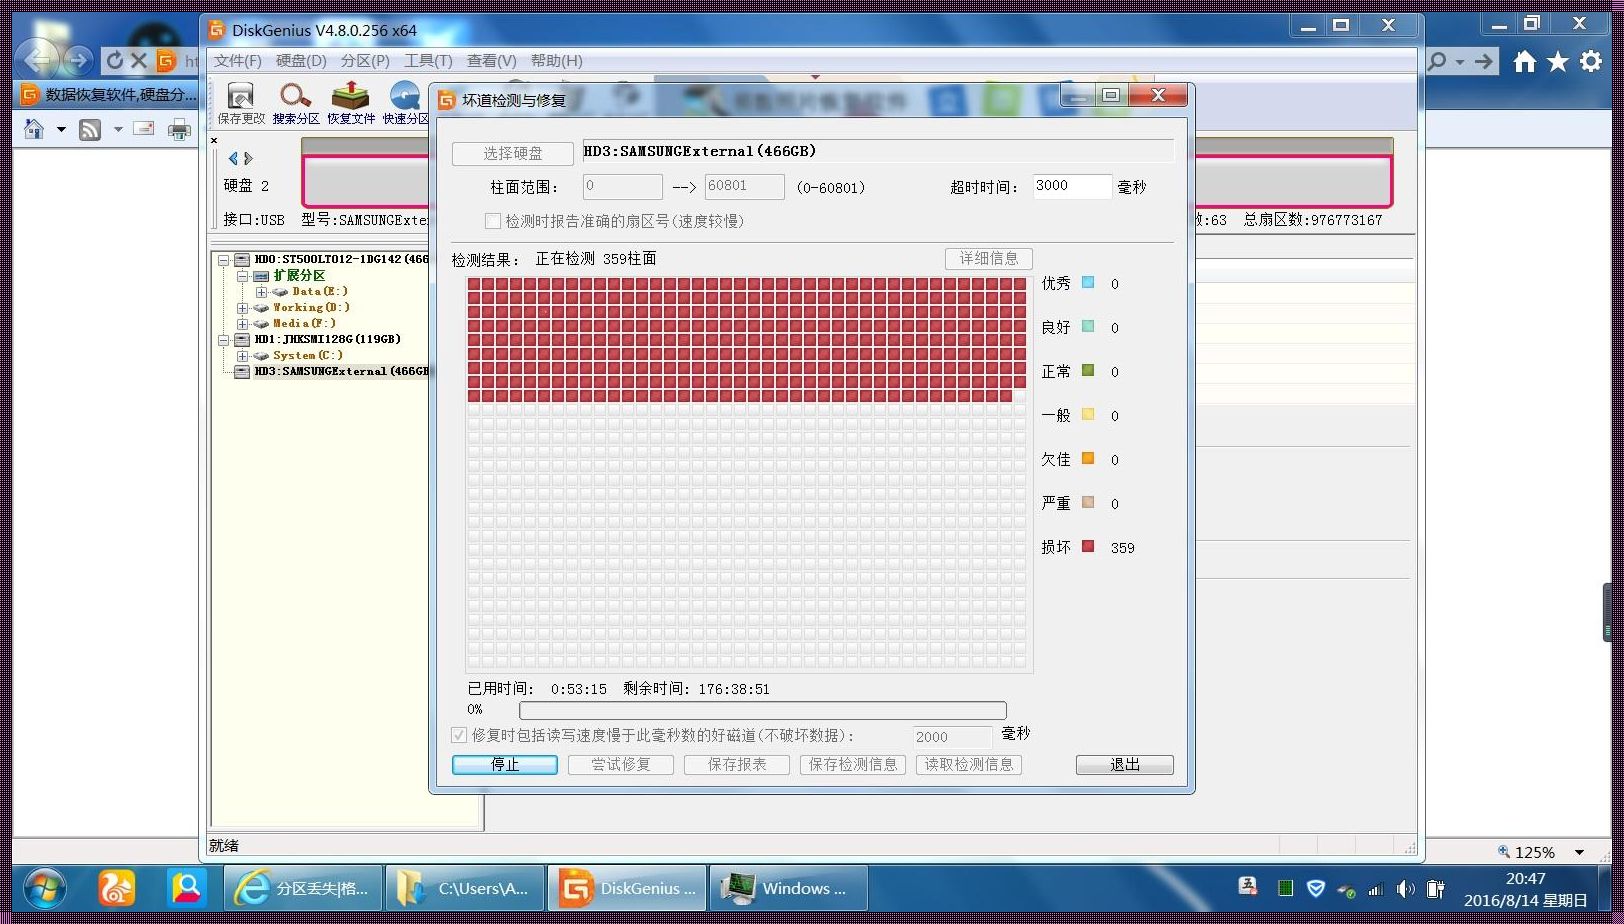Screen dimensions: 1624x924
Task: Click the green 正常 color swatch
Action: [x=1088, y=370]
